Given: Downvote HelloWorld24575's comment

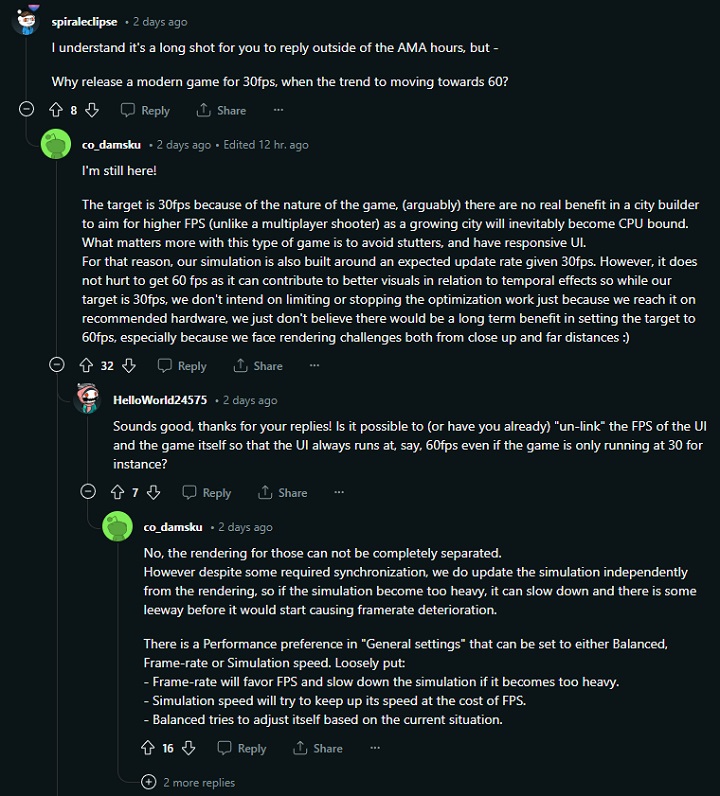Looking at the screenshot, I should pos(153,492).
